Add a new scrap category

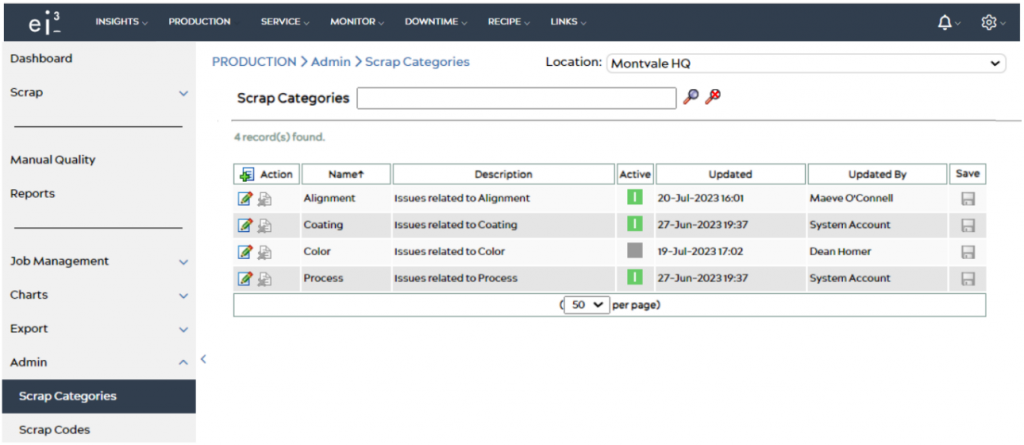[247, 174]
